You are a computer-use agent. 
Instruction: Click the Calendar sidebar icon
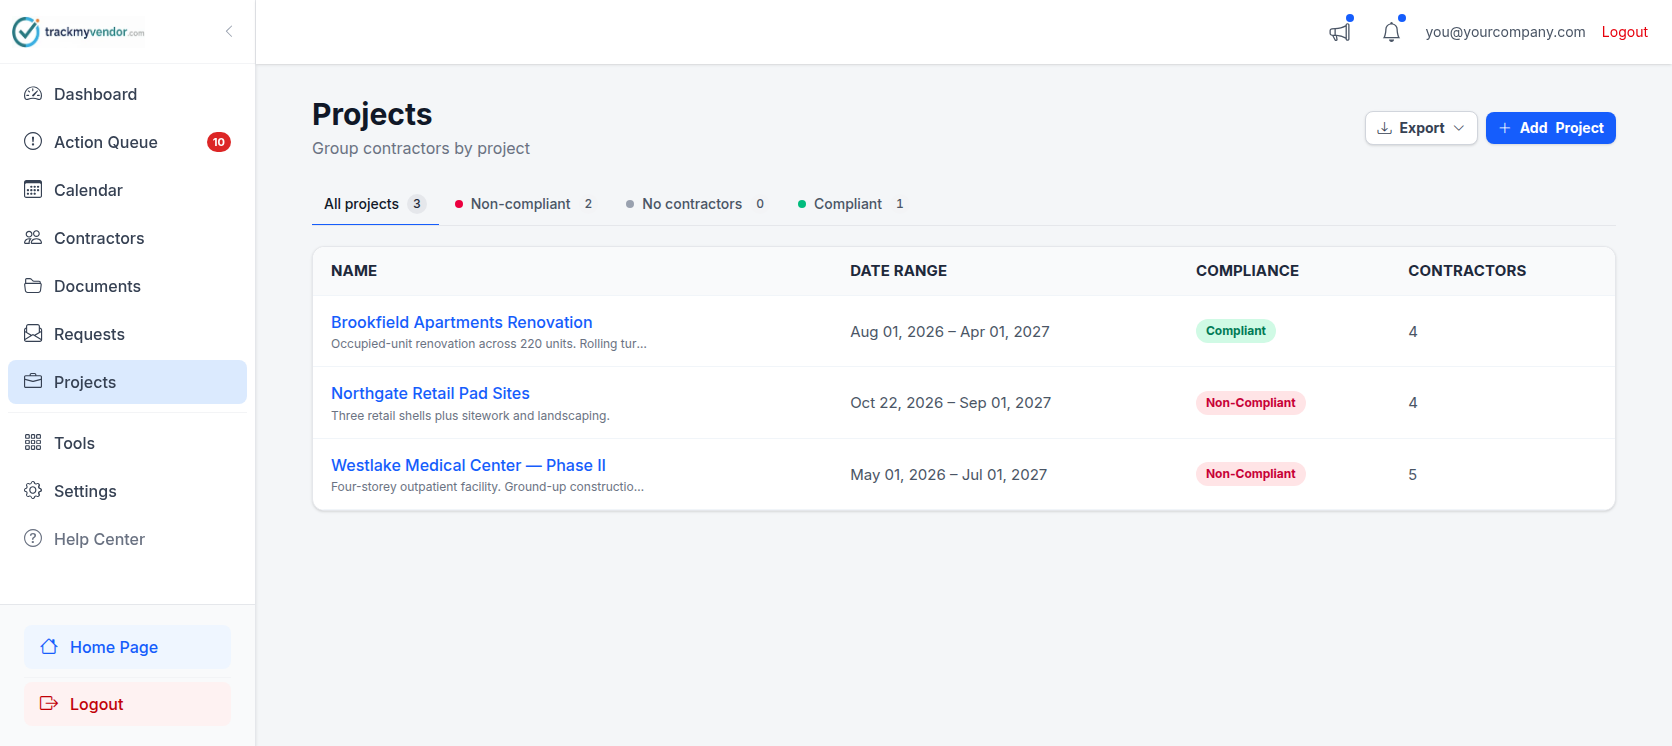[33, 190]
